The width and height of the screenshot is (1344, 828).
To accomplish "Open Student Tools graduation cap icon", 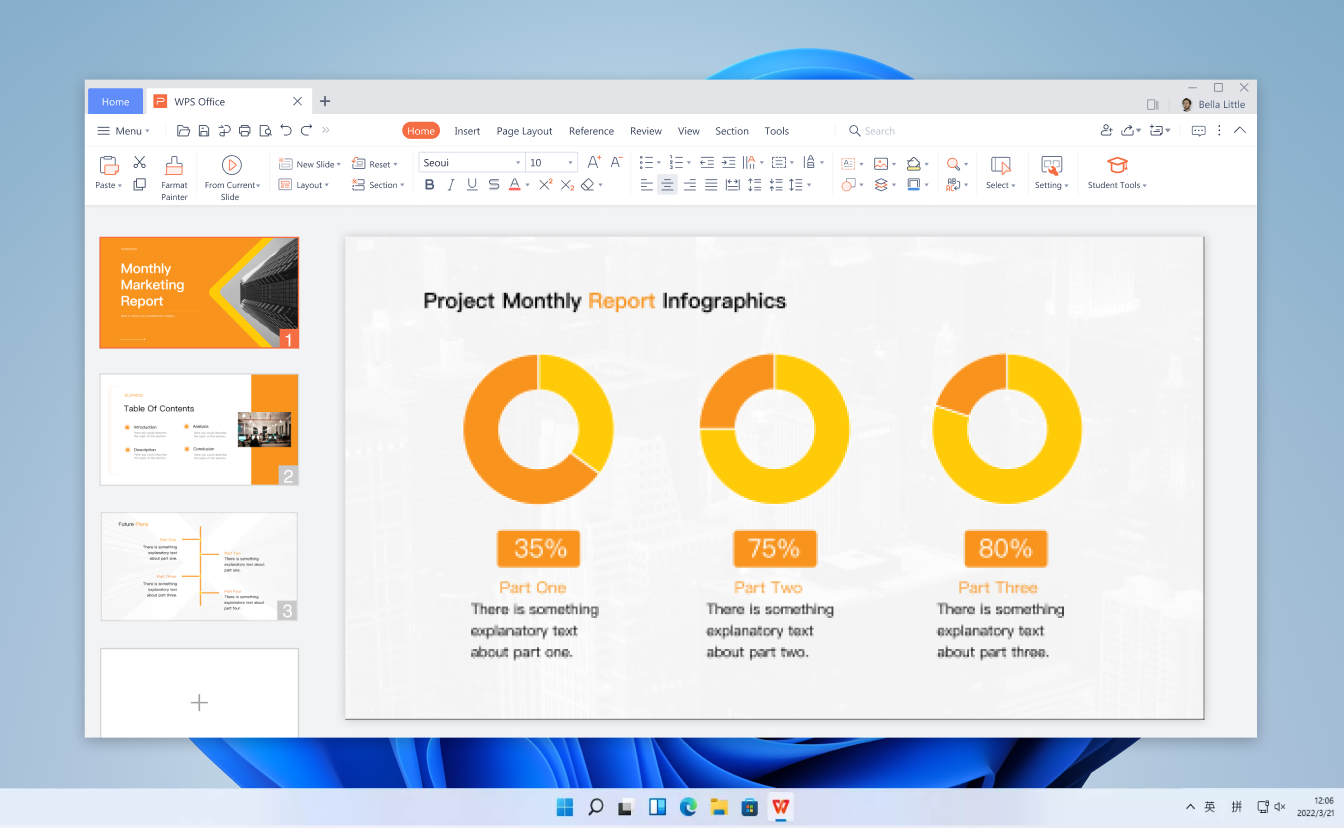I will (1117, 165).
